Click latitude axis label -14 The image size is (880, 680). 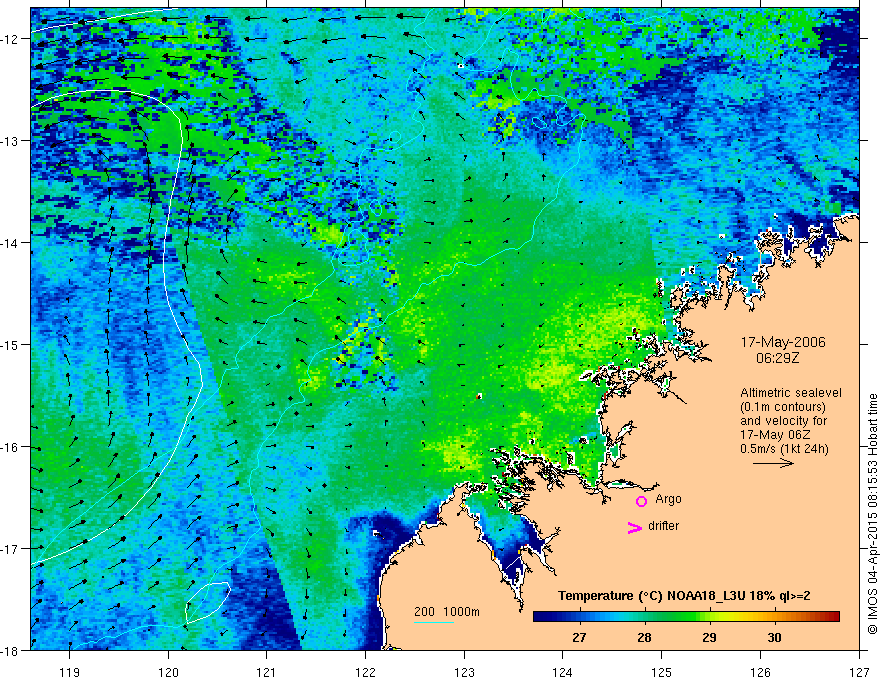click(x=10, y=243)
